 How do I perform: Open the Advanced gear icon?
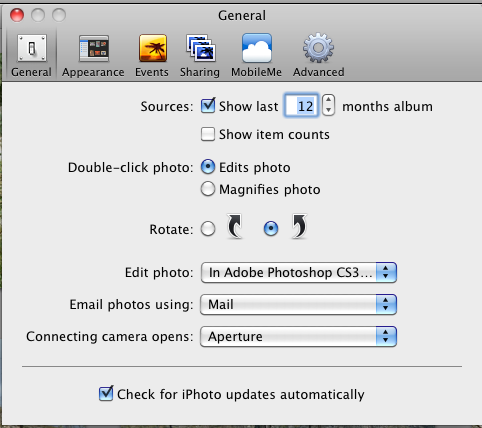[x=318, y=48]
